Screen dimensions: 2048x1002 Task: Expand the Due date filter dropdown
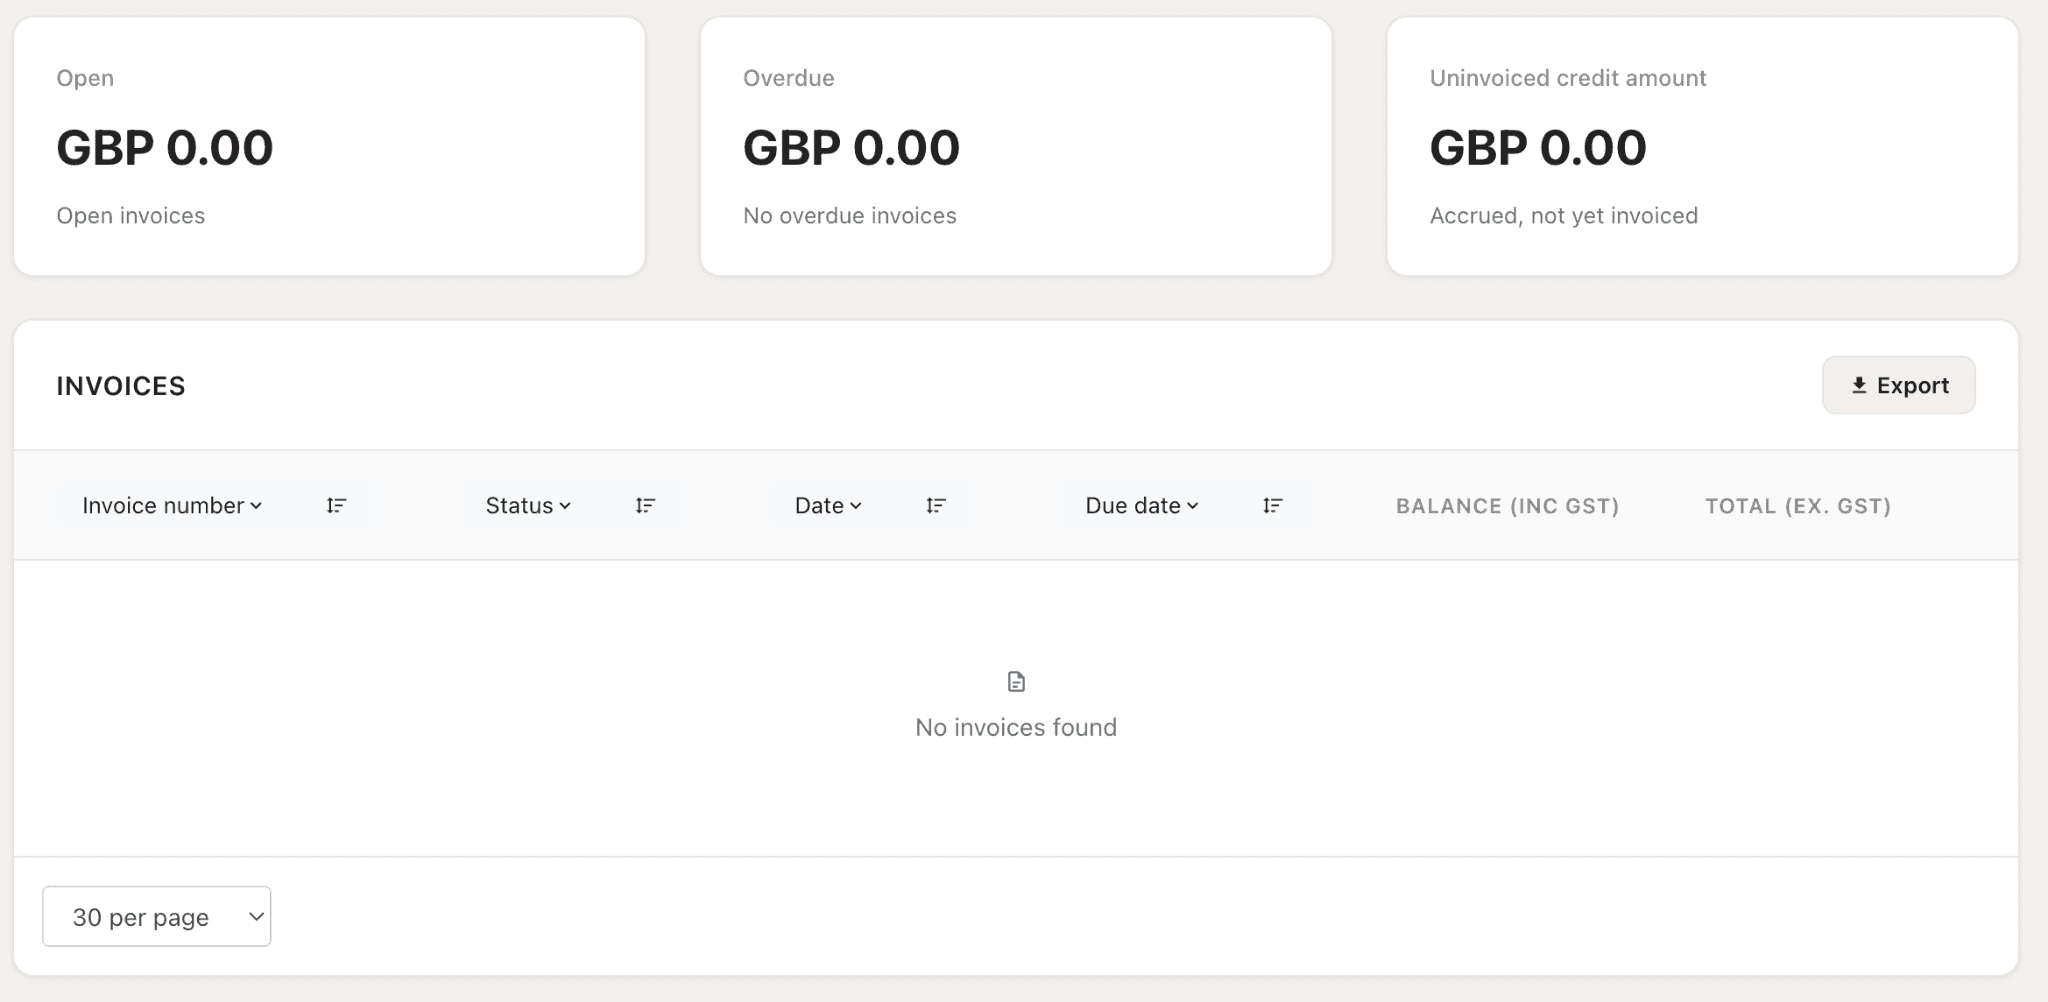pyautogui.click(x=1142, y=506)
